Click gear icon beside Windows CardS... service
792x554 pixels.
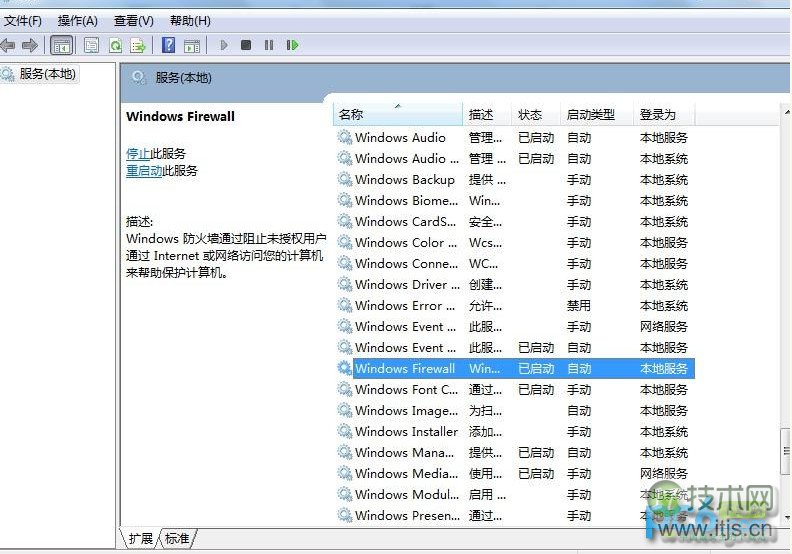click(x=344, y=221)
